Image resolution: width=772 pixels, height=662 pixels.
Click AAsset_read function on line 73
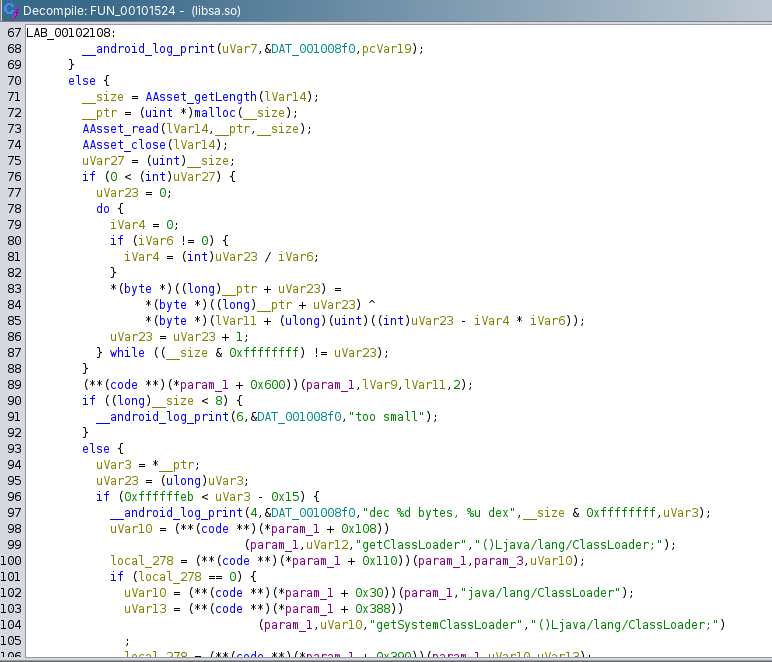tap(121, 129)
